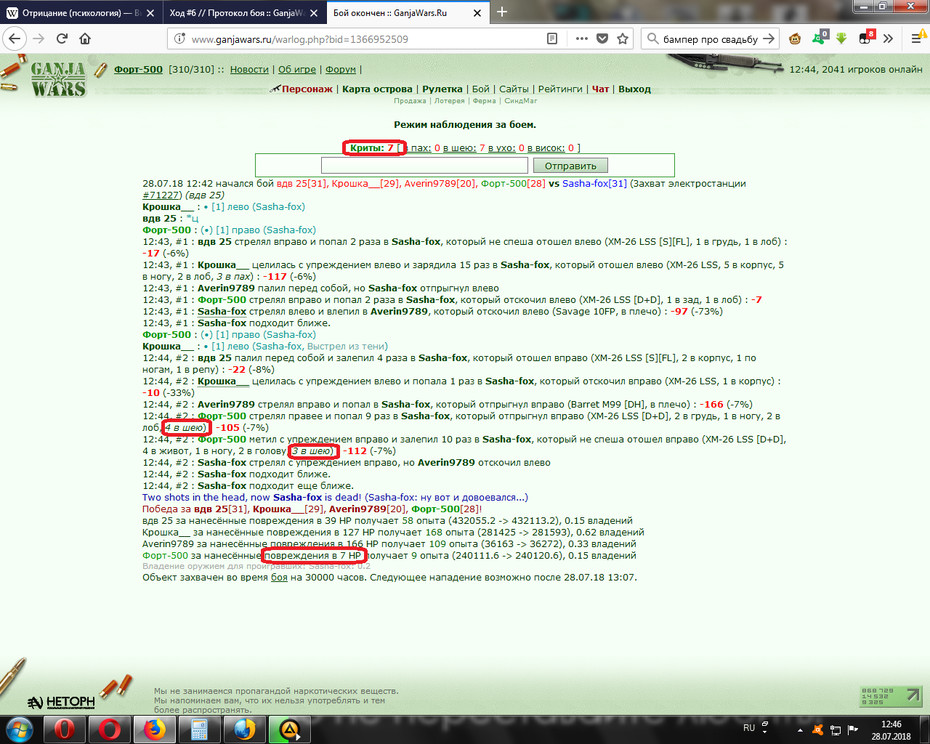
Task: Click the Выход logout link
Action: coord(634,89)
